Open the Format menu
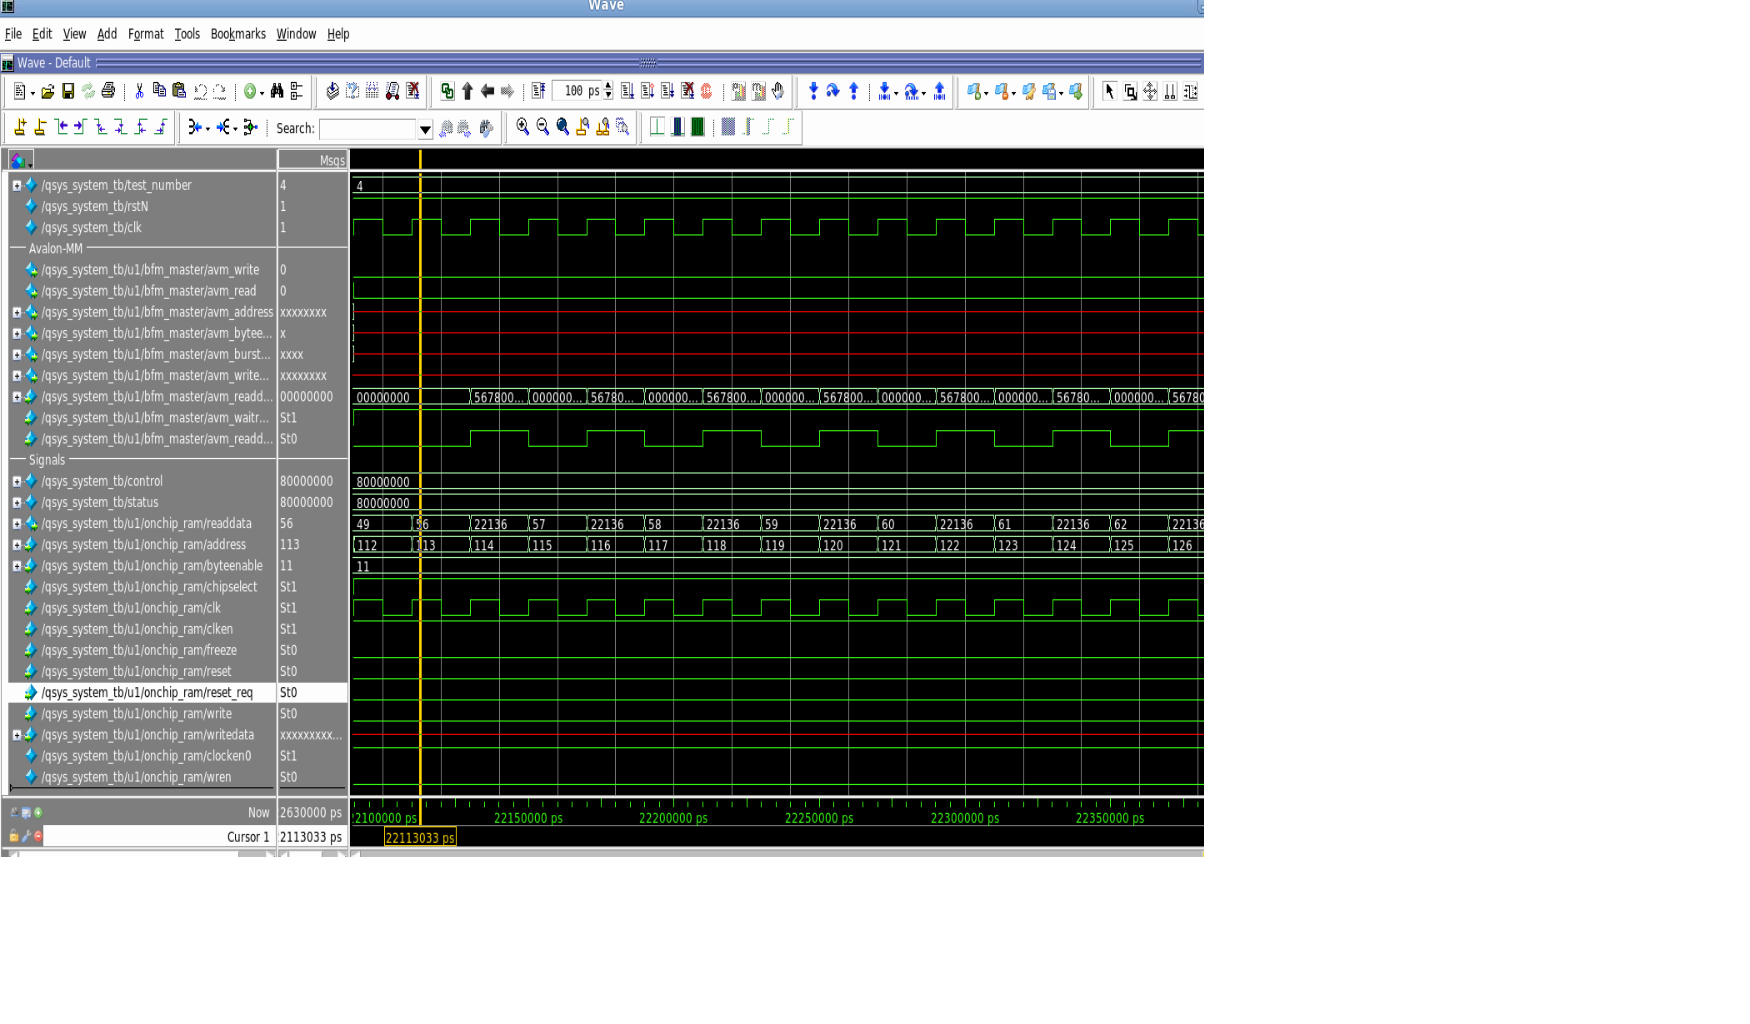 coord(145,34)
